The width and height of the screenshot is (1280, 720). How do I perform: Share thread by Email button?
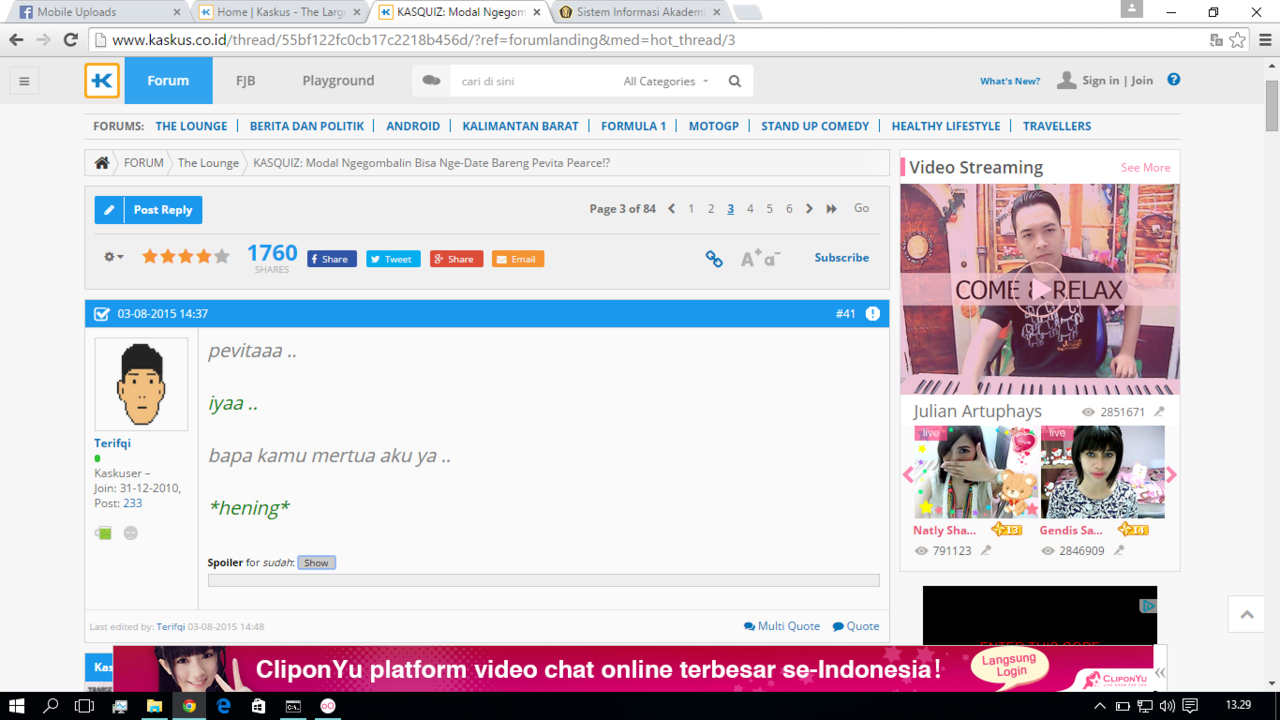518,259
